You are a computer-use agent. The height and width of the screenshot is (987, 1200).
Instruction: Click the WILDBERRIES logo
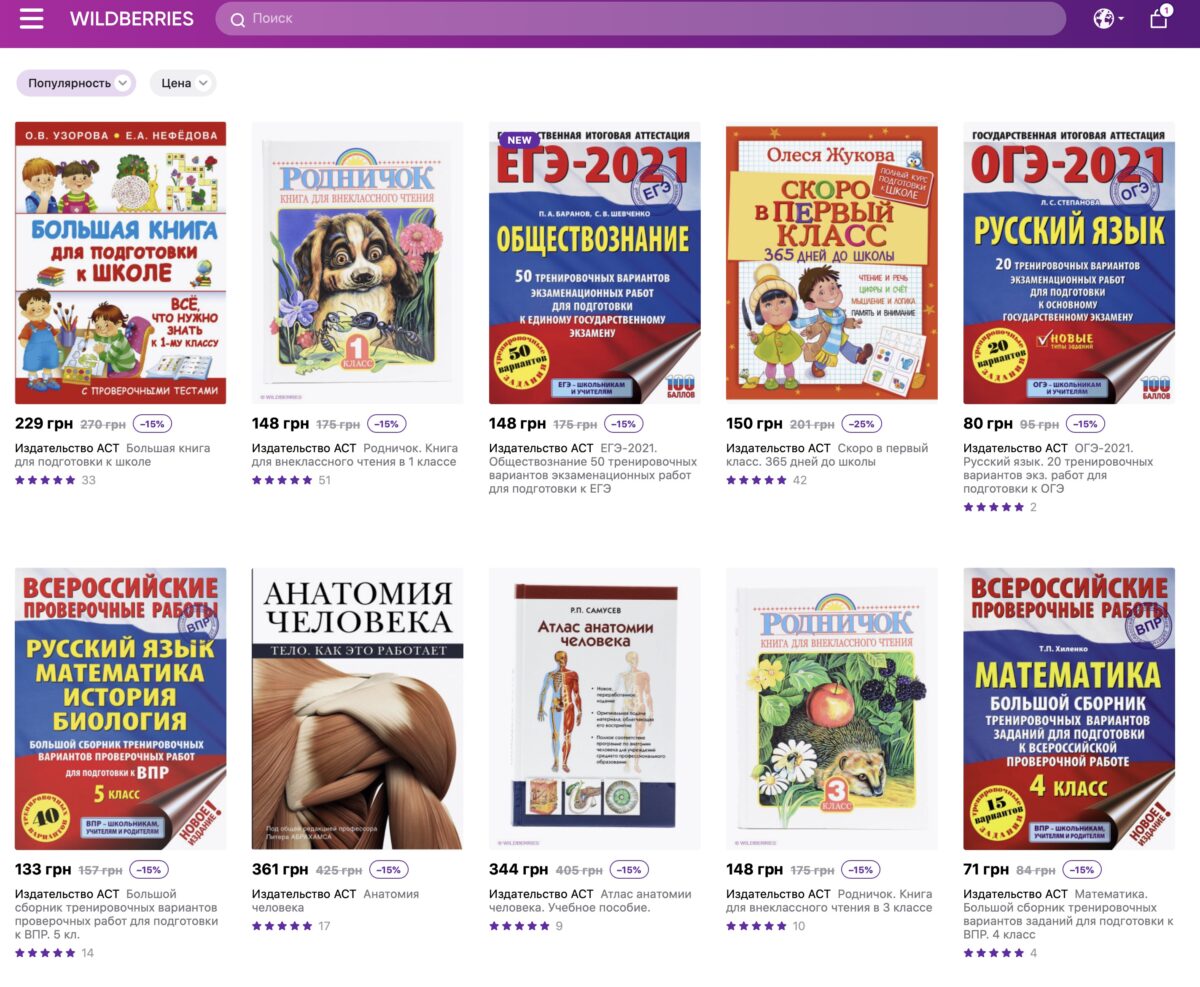coord(132,19)
